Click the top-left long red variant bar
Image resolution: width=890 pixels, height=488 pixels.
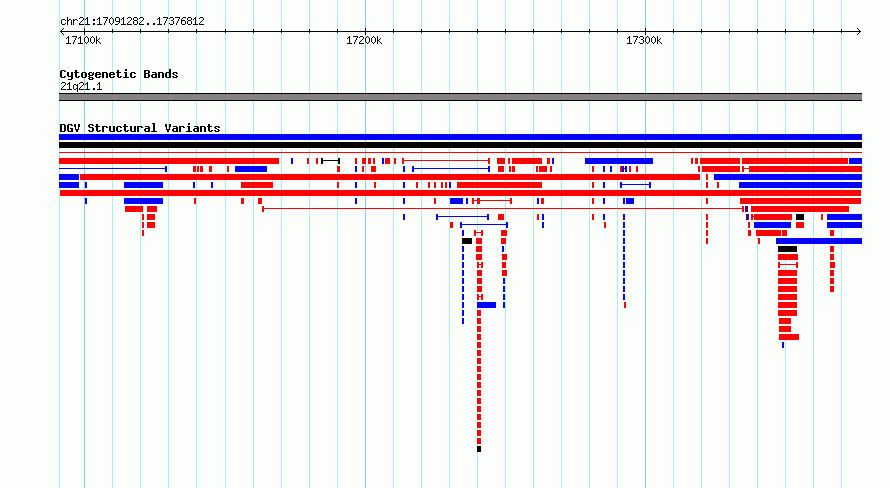click(169, 161)
